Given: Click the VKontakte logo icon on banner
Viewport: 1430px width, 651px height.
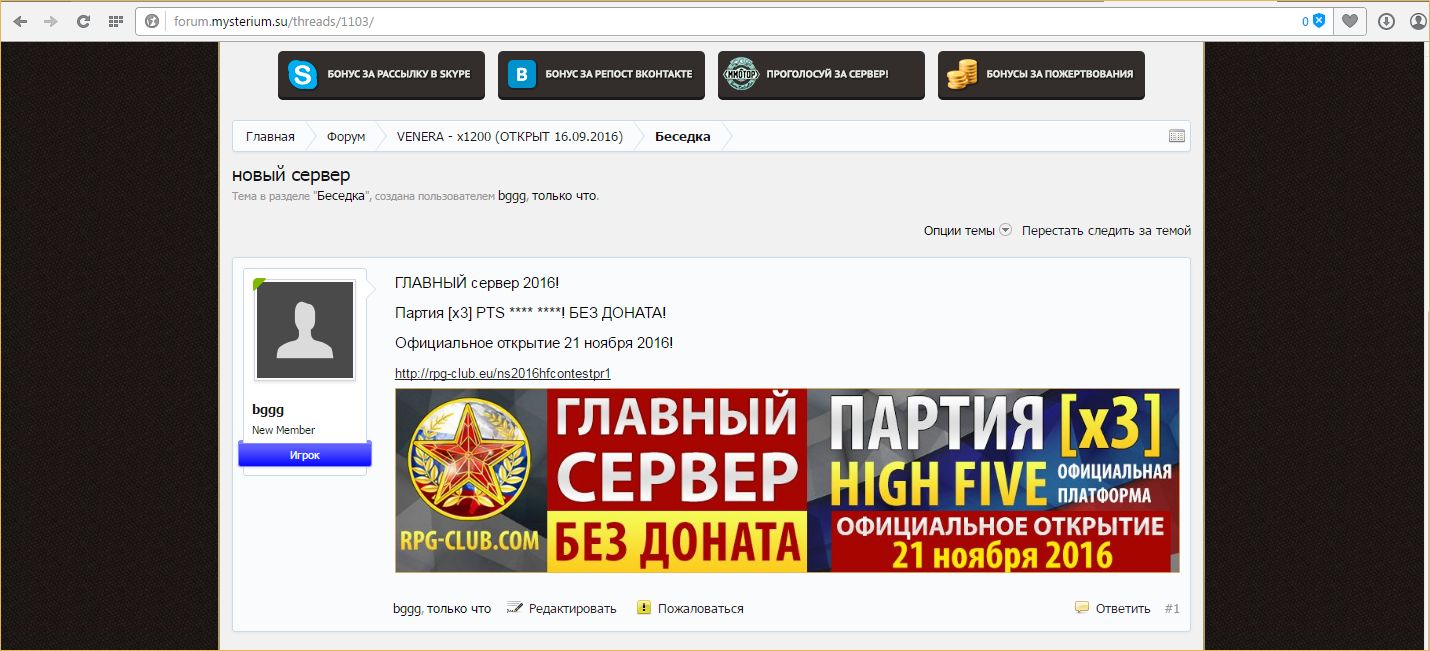Looking at the screenshot, I should pos(521,75).
